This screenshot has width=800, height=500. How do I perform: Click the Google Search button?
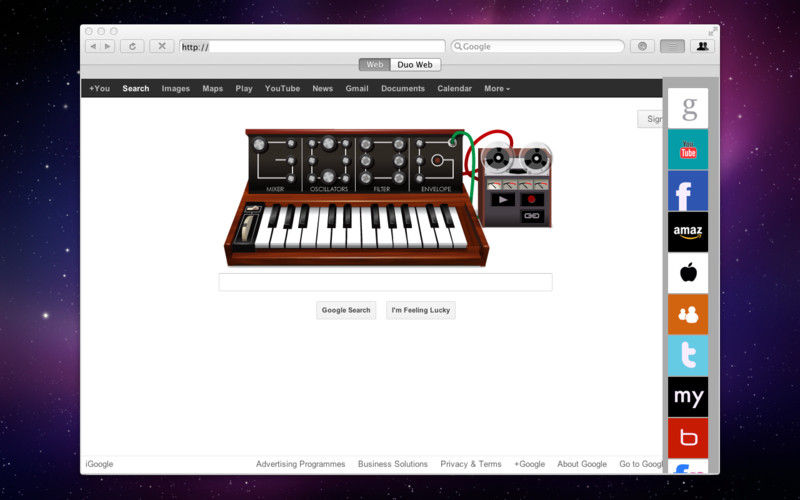pyautogui.click(x=346, y=310)
